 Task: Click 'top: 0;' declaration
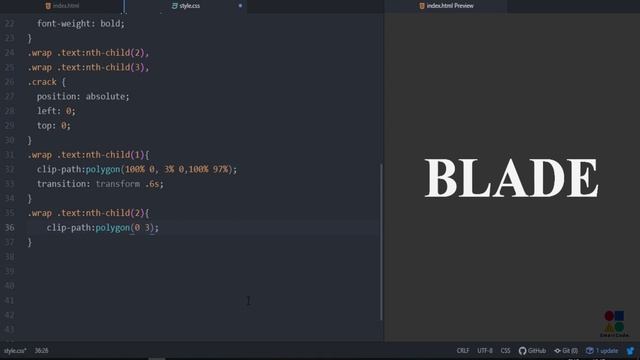pyautogui.click(x=53, y=125)
